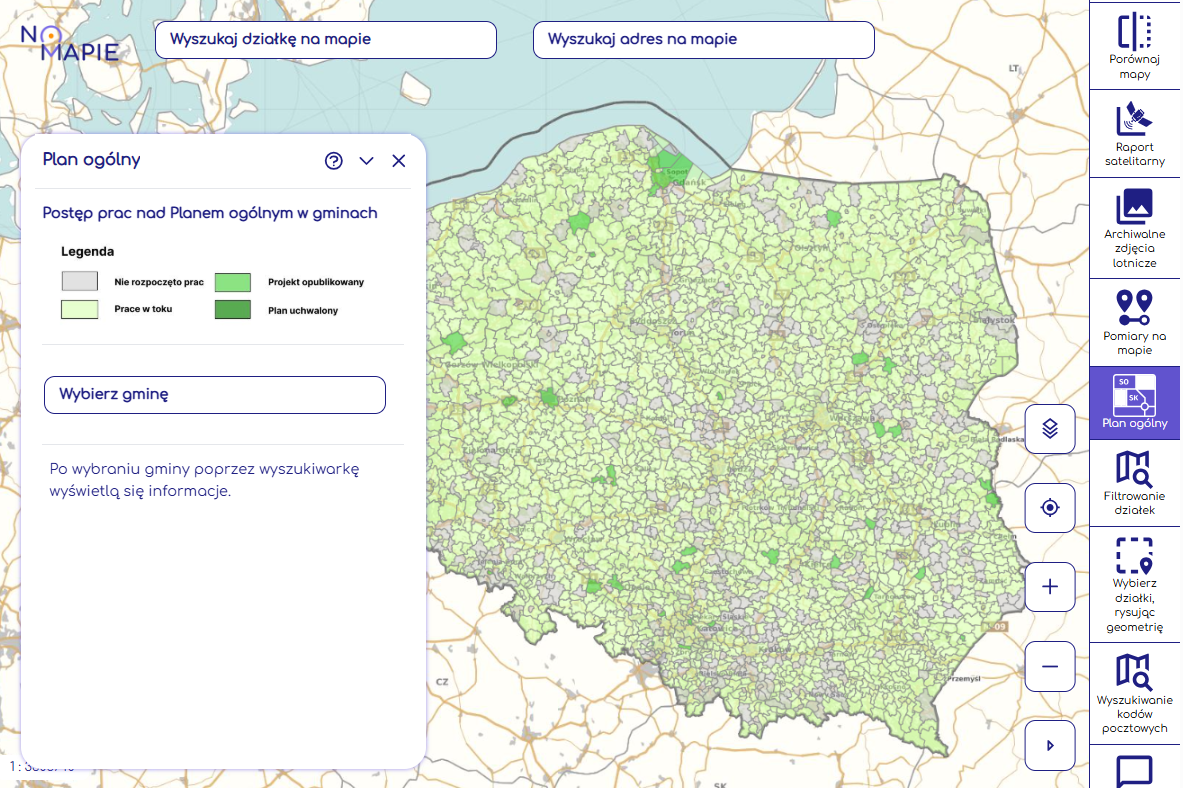Collapse the Plan ogólny panel chevron
The height and width of the screenshot is (788, 1183).
point(366,161)
